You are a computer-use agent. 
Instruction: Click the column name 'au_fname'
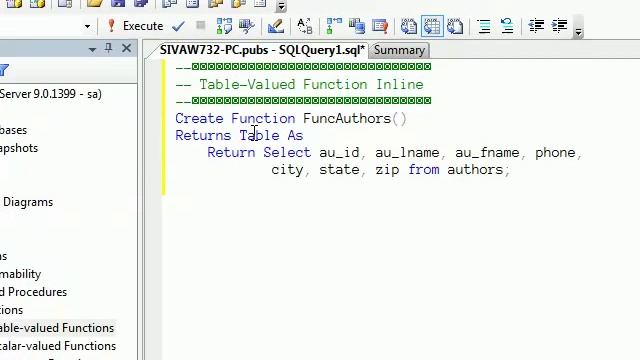(487, 153)
